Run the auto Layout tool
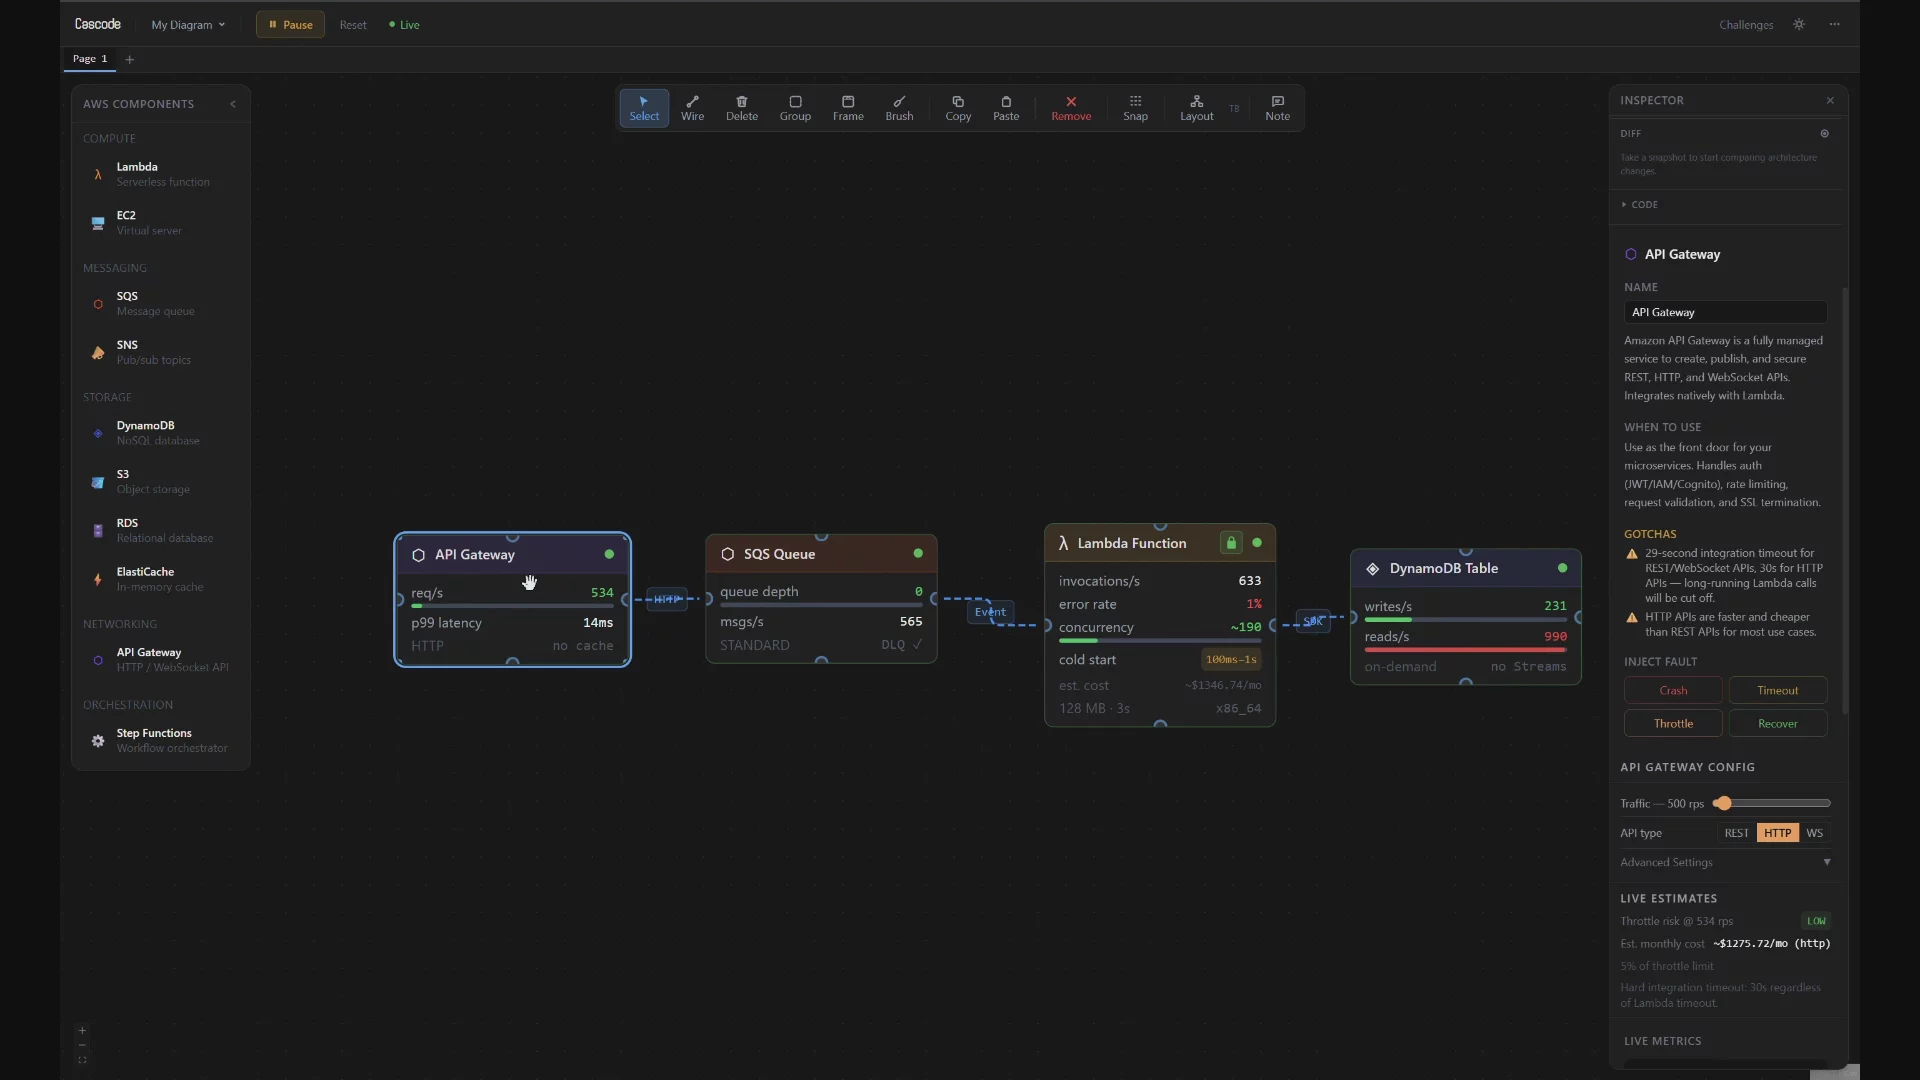Image resolution: width=1920 pixels, height=1080 pixels. (x=1196, y=108)
